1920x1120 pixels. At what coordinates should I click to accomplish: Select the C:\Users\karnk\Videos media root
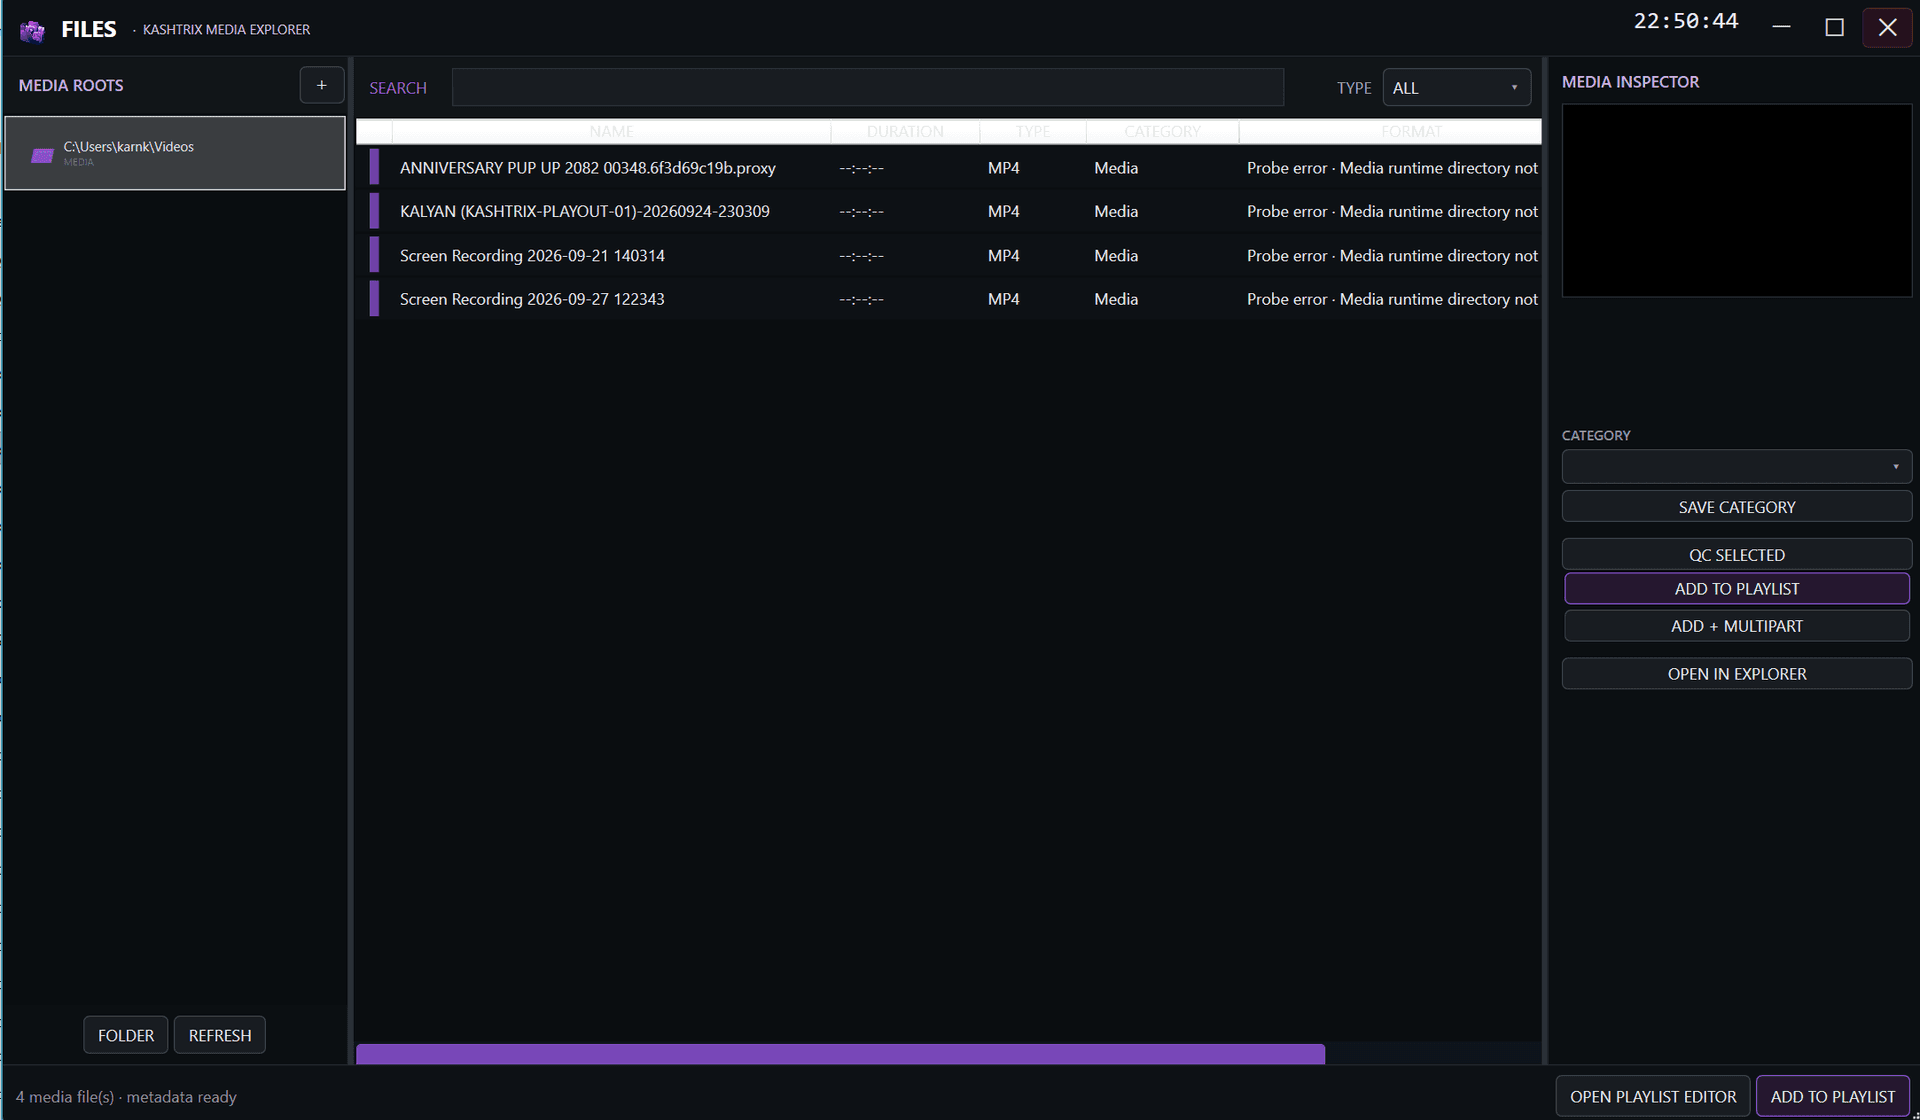tap(175, 153)
